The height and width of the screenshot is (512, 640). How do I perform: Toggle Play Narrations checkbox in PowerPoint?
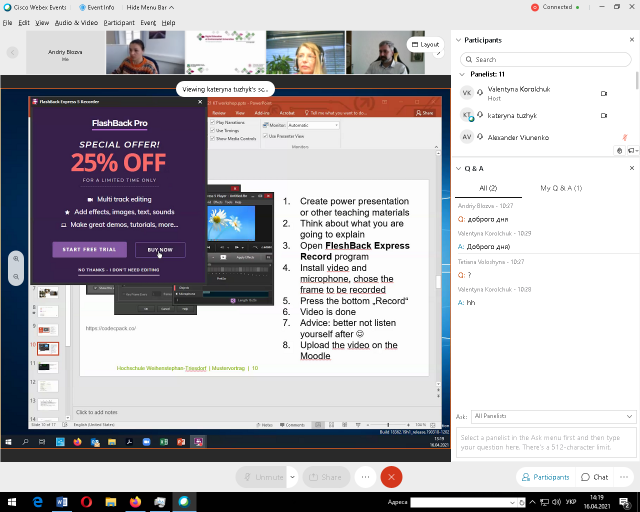pyautogui.click(x=213, y=122)
